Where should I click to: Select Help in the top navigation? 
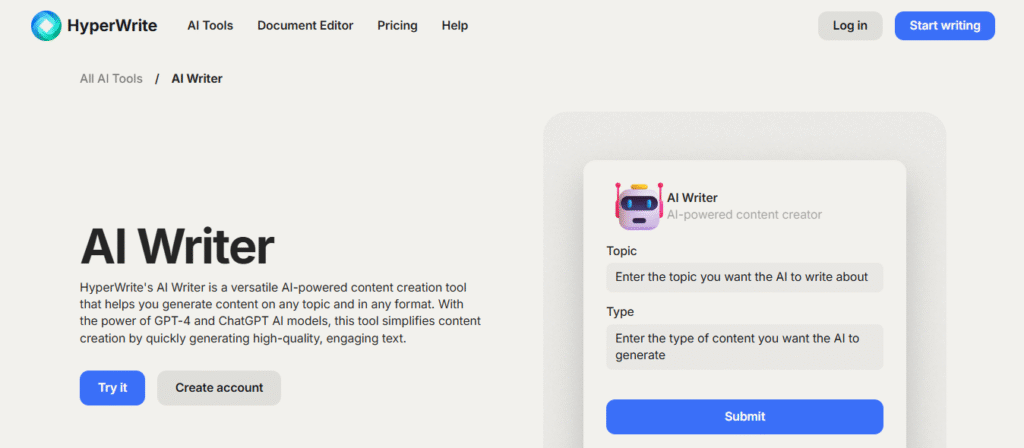coord(455,26)
